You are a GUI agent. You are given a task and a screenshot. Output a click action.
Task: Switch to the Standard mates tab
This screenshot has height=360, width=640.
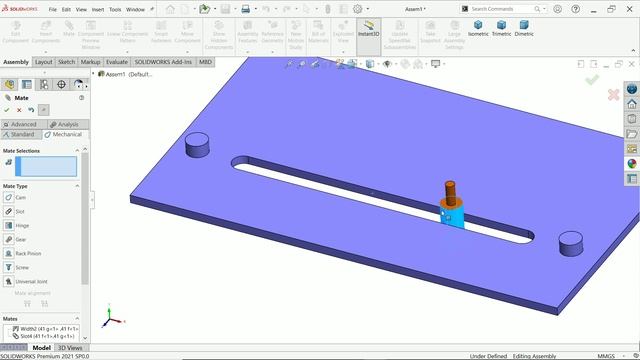pos(21,134)
